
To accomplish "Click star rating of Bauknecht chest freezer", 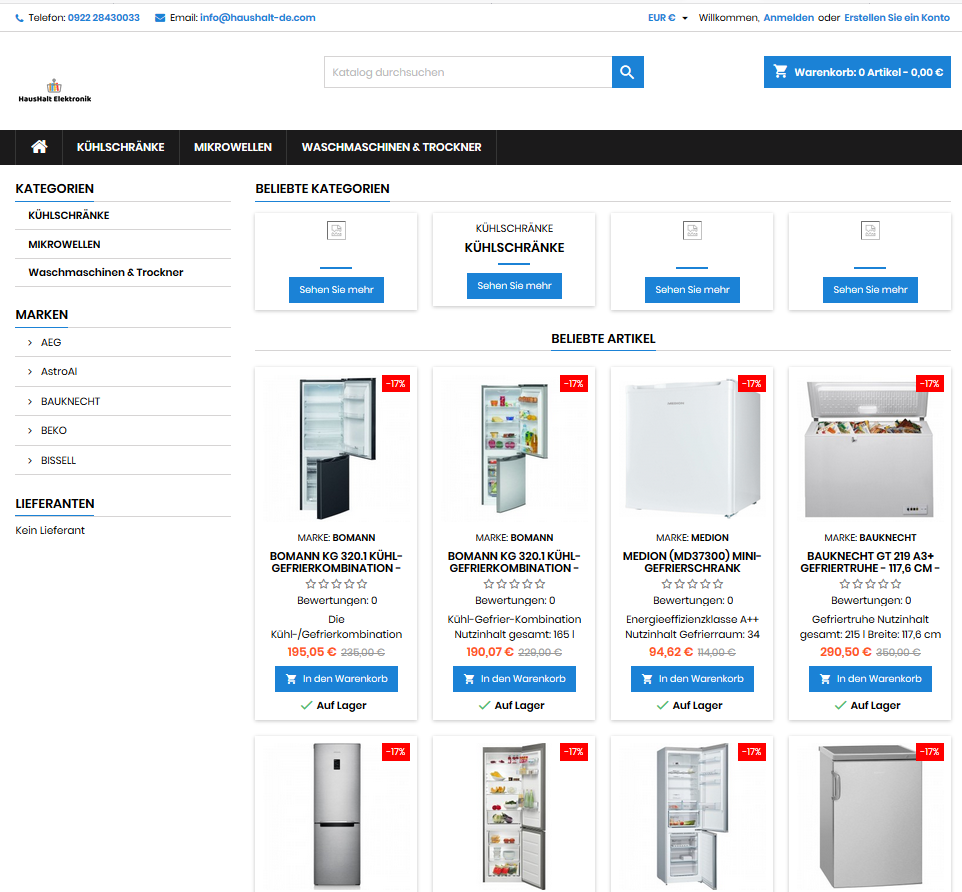I will click(870, 584).
